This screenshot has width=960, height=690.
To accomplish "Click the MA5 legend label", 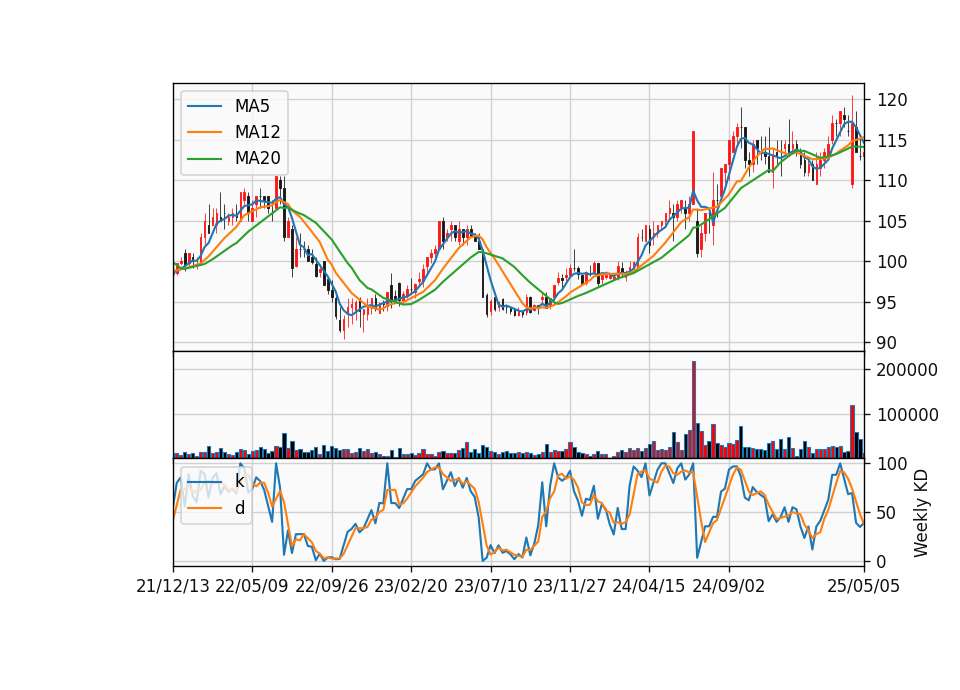I will pos(252,106).
